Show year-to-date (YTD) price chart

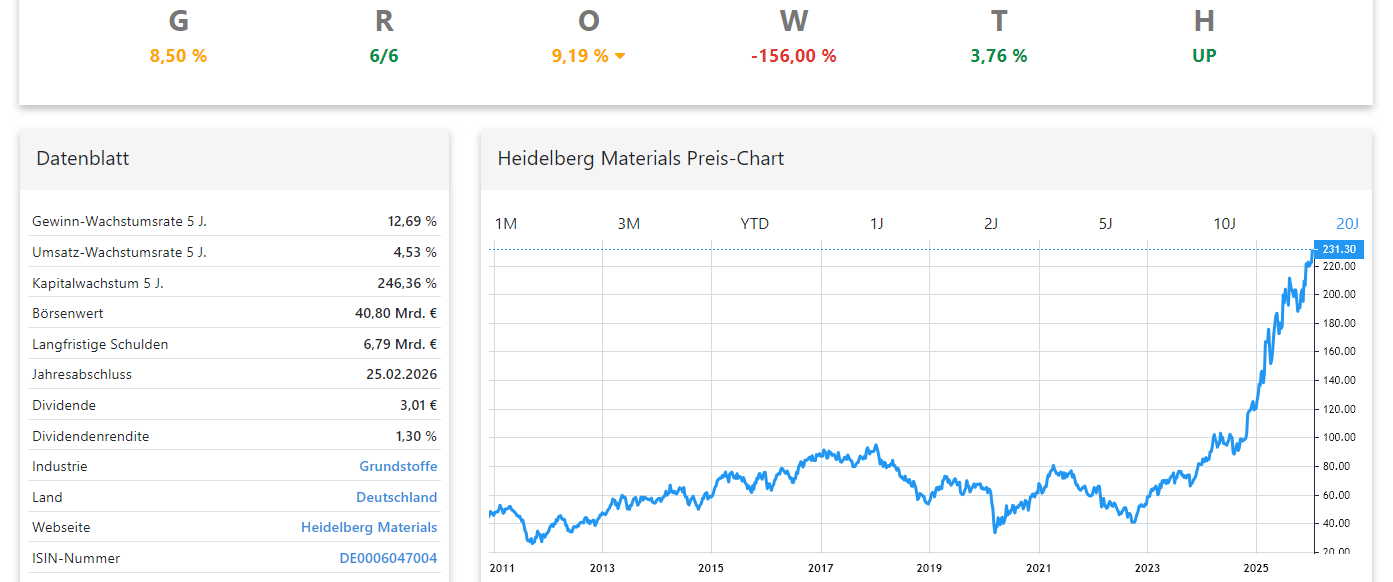pos(754,223)
